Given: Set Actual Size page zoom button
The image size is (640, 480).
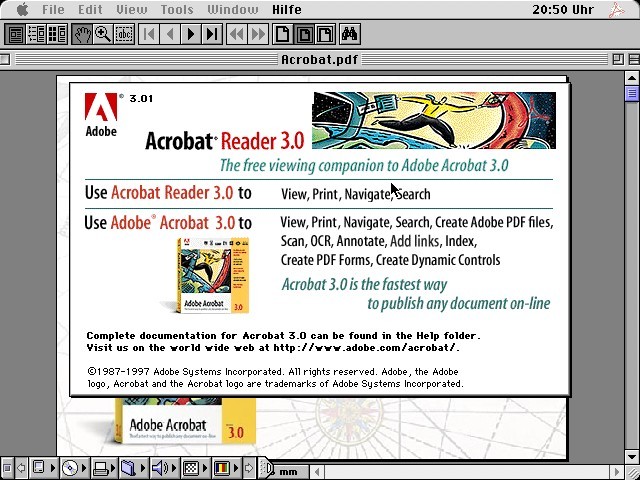Looking at the screenshot, I should [x=283, y=35].
